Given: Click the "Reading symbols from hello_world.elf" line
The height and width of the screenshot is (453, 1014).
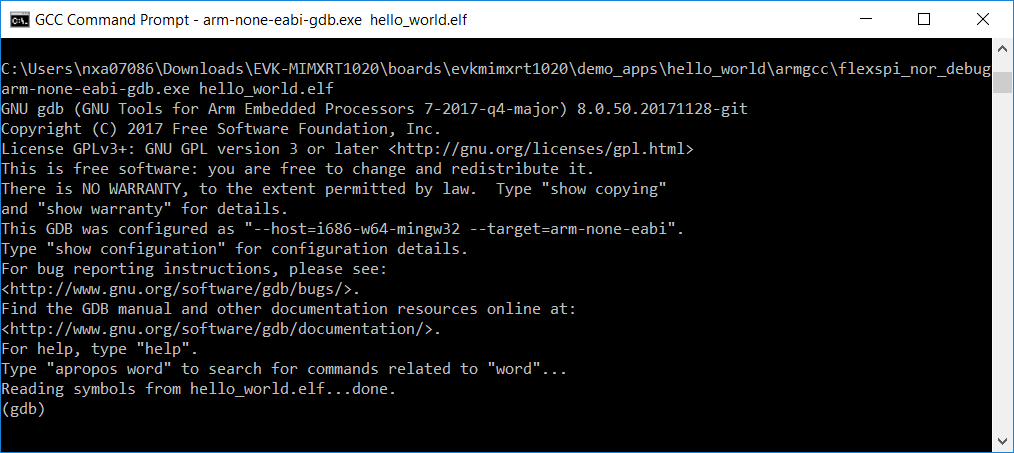Looking at the screenshot, I should pos(198,389).
